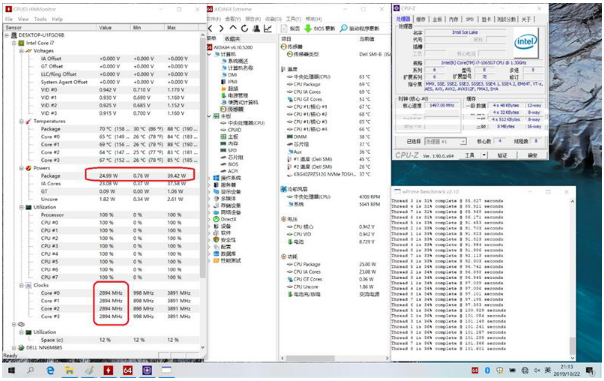The width and height of the screenshot is (604, 381).
Task: Switch to CPU-Z purple taskbar icon
Action: tap(147, 371)
